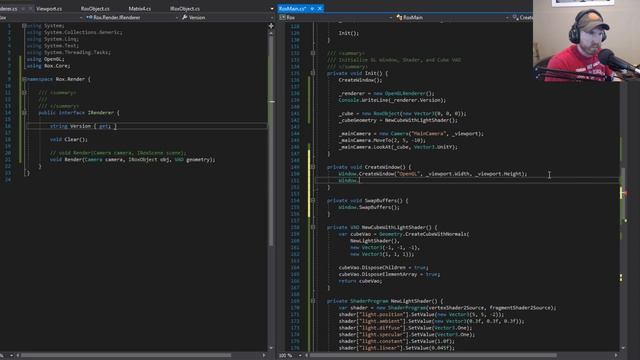
Task: Collapse the namespace Rox.Render region
Action: coord(24,79)
